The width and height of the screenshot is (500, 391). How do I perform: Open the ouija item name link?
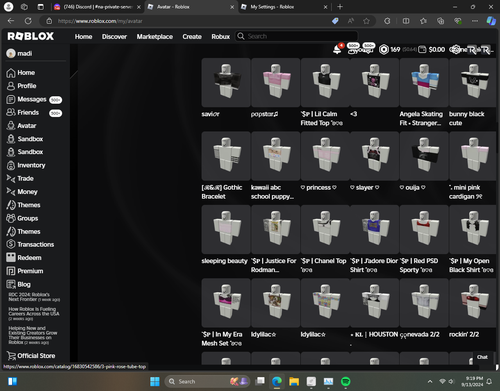click(413, 188)
